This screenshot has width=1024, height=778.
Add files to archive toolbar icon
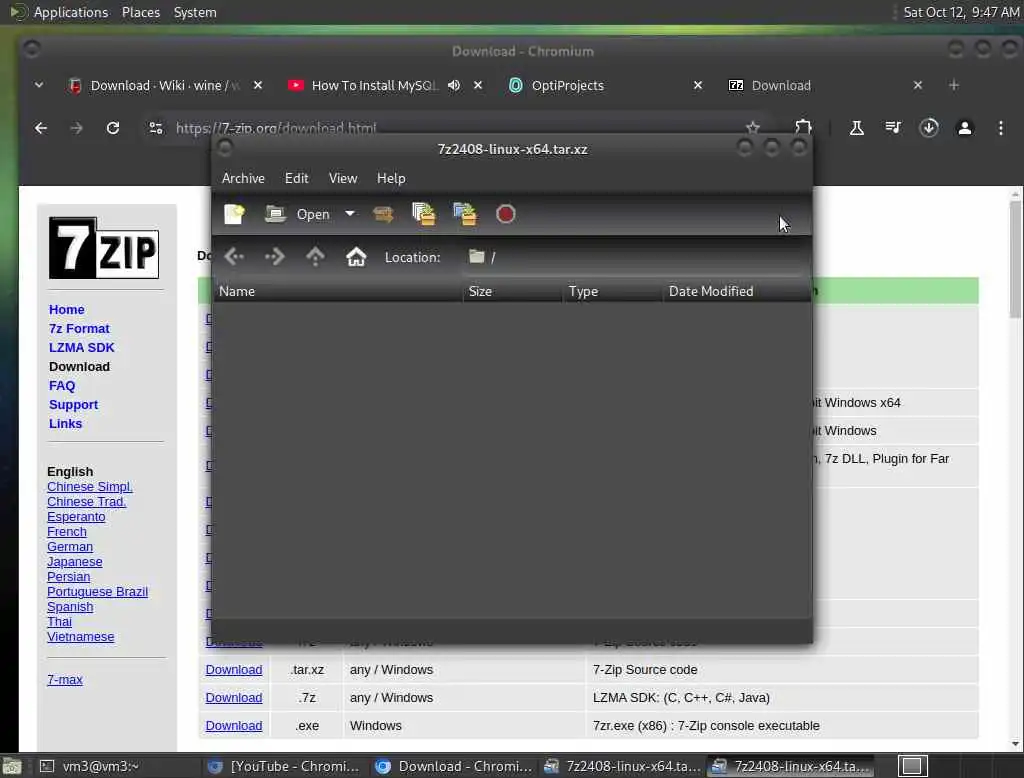pos(424,214)
